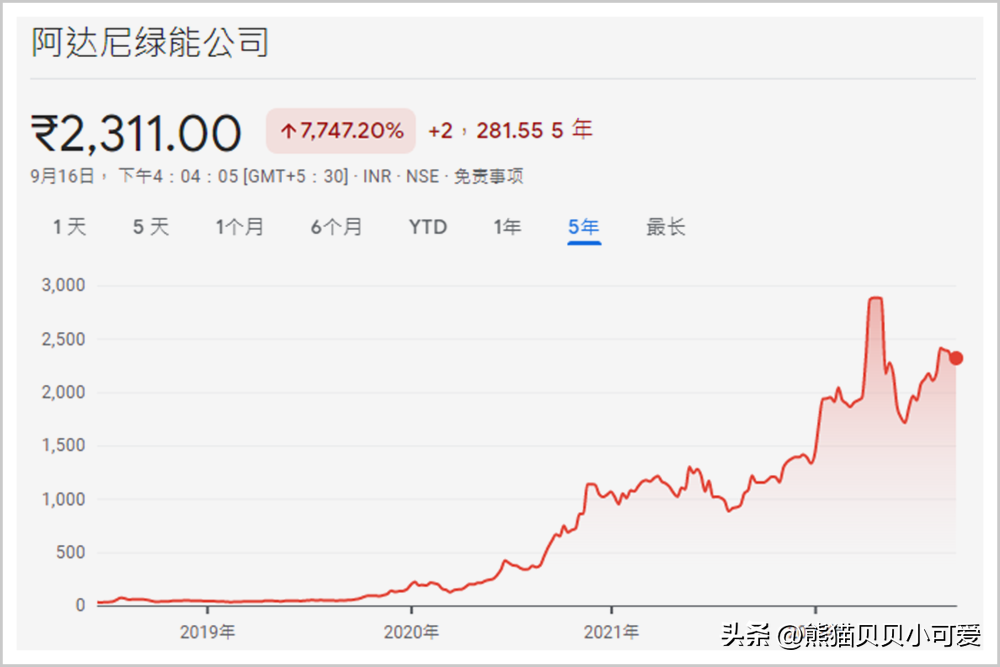
Task: Switch chart to 1个月 range
Action: tap(240, 227)
